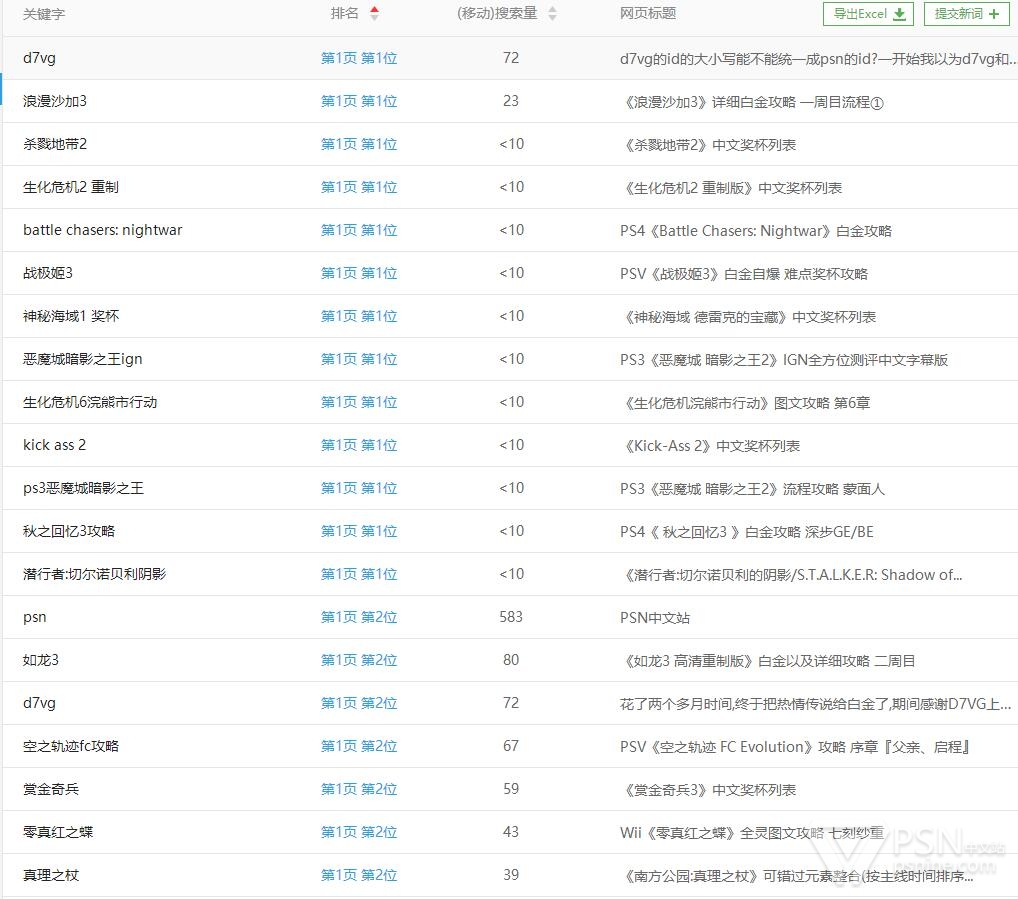Click page title 《杀戮地带2》中文奖杯列表
Viewport: 1018px width, 899px height.
tap(708, 145)
